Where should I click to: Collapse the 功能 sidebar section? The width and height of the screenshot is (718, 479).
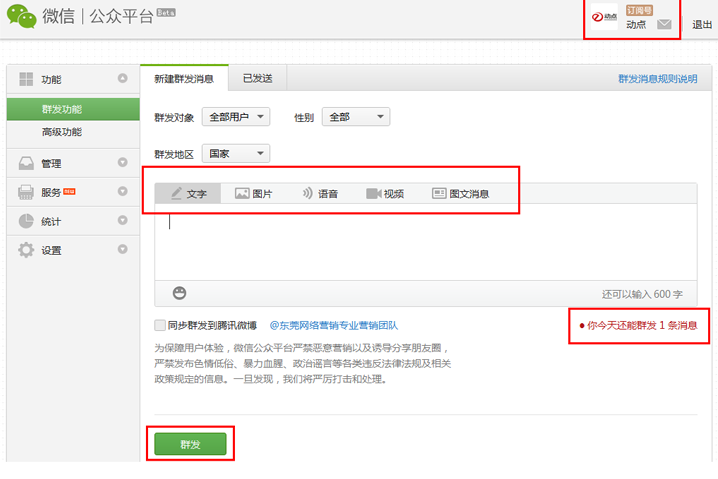pos(122,79)
